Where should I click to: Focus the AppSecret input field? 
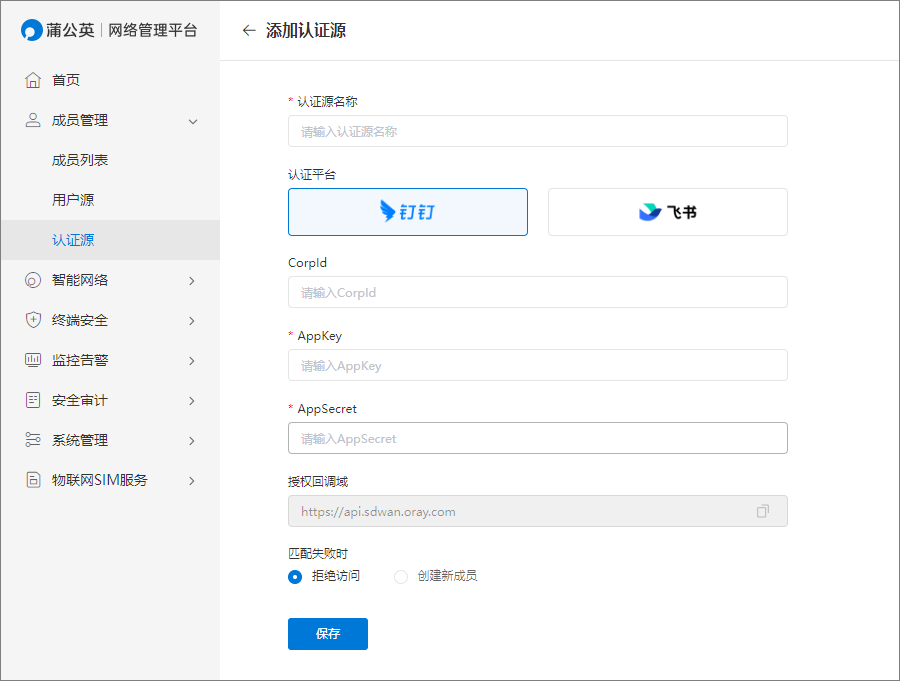(x=537, y=438)
